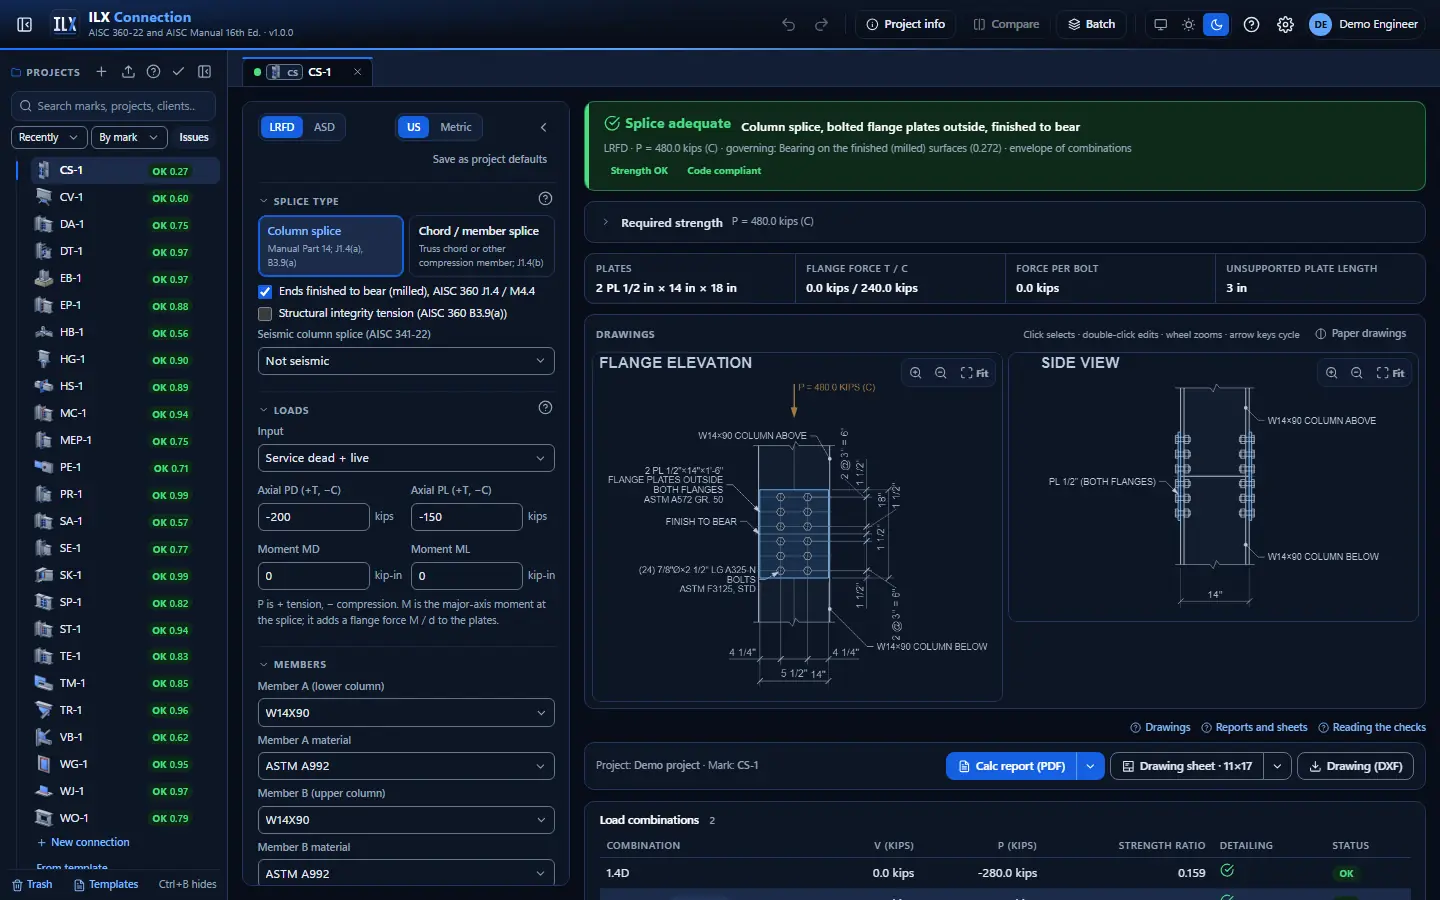The image size is (1440, 900).
Task: Click the checkmark icon in Projects header
Action: tap(178, 72)
